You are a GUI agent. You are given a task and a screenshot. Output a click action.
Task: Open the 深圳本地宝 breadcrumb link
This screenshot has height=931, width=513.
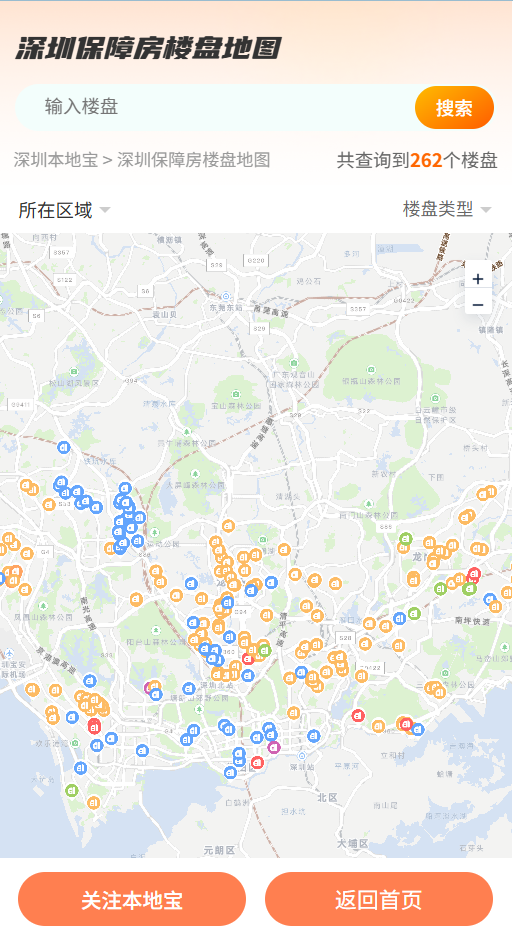tap(56, 160)
